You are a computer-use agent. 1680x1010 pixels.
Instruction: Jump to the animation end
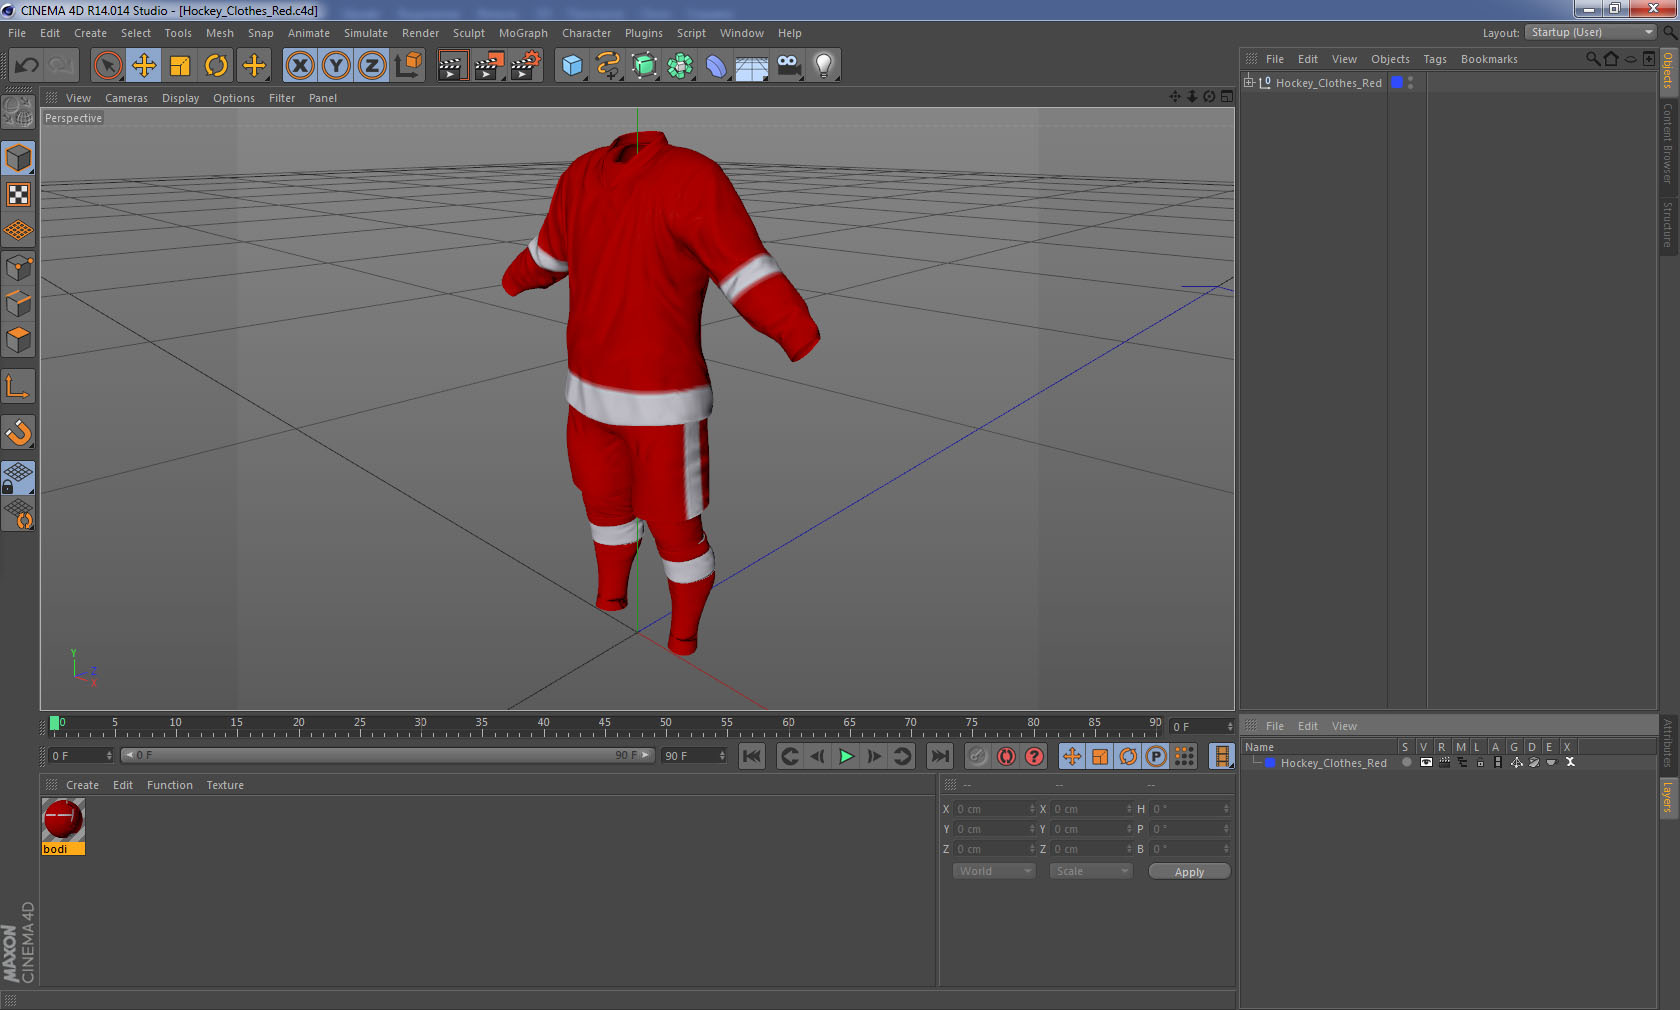[x=939, y=756]
